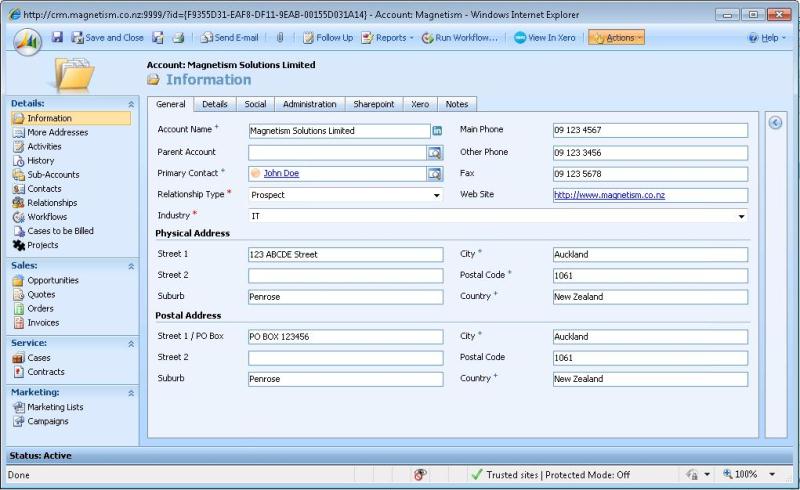Open Opportunities in the Sales section
The height and width of the screenshot is (490, 800).
coord(52,280)
